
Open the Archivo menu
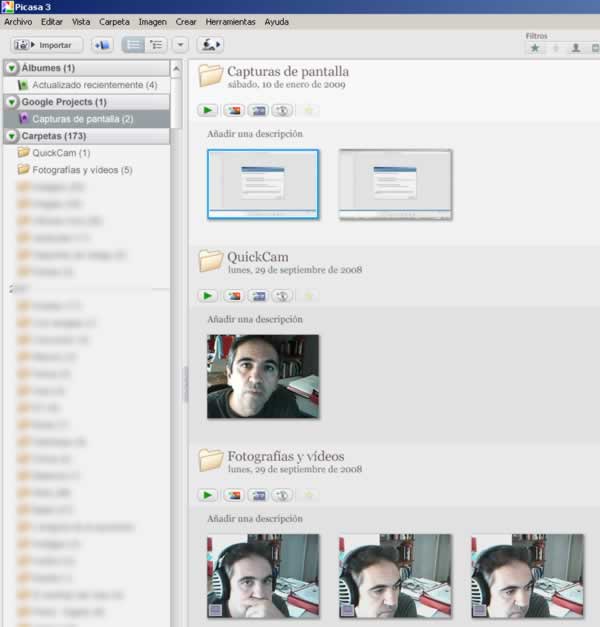click(x=18, y=22)
